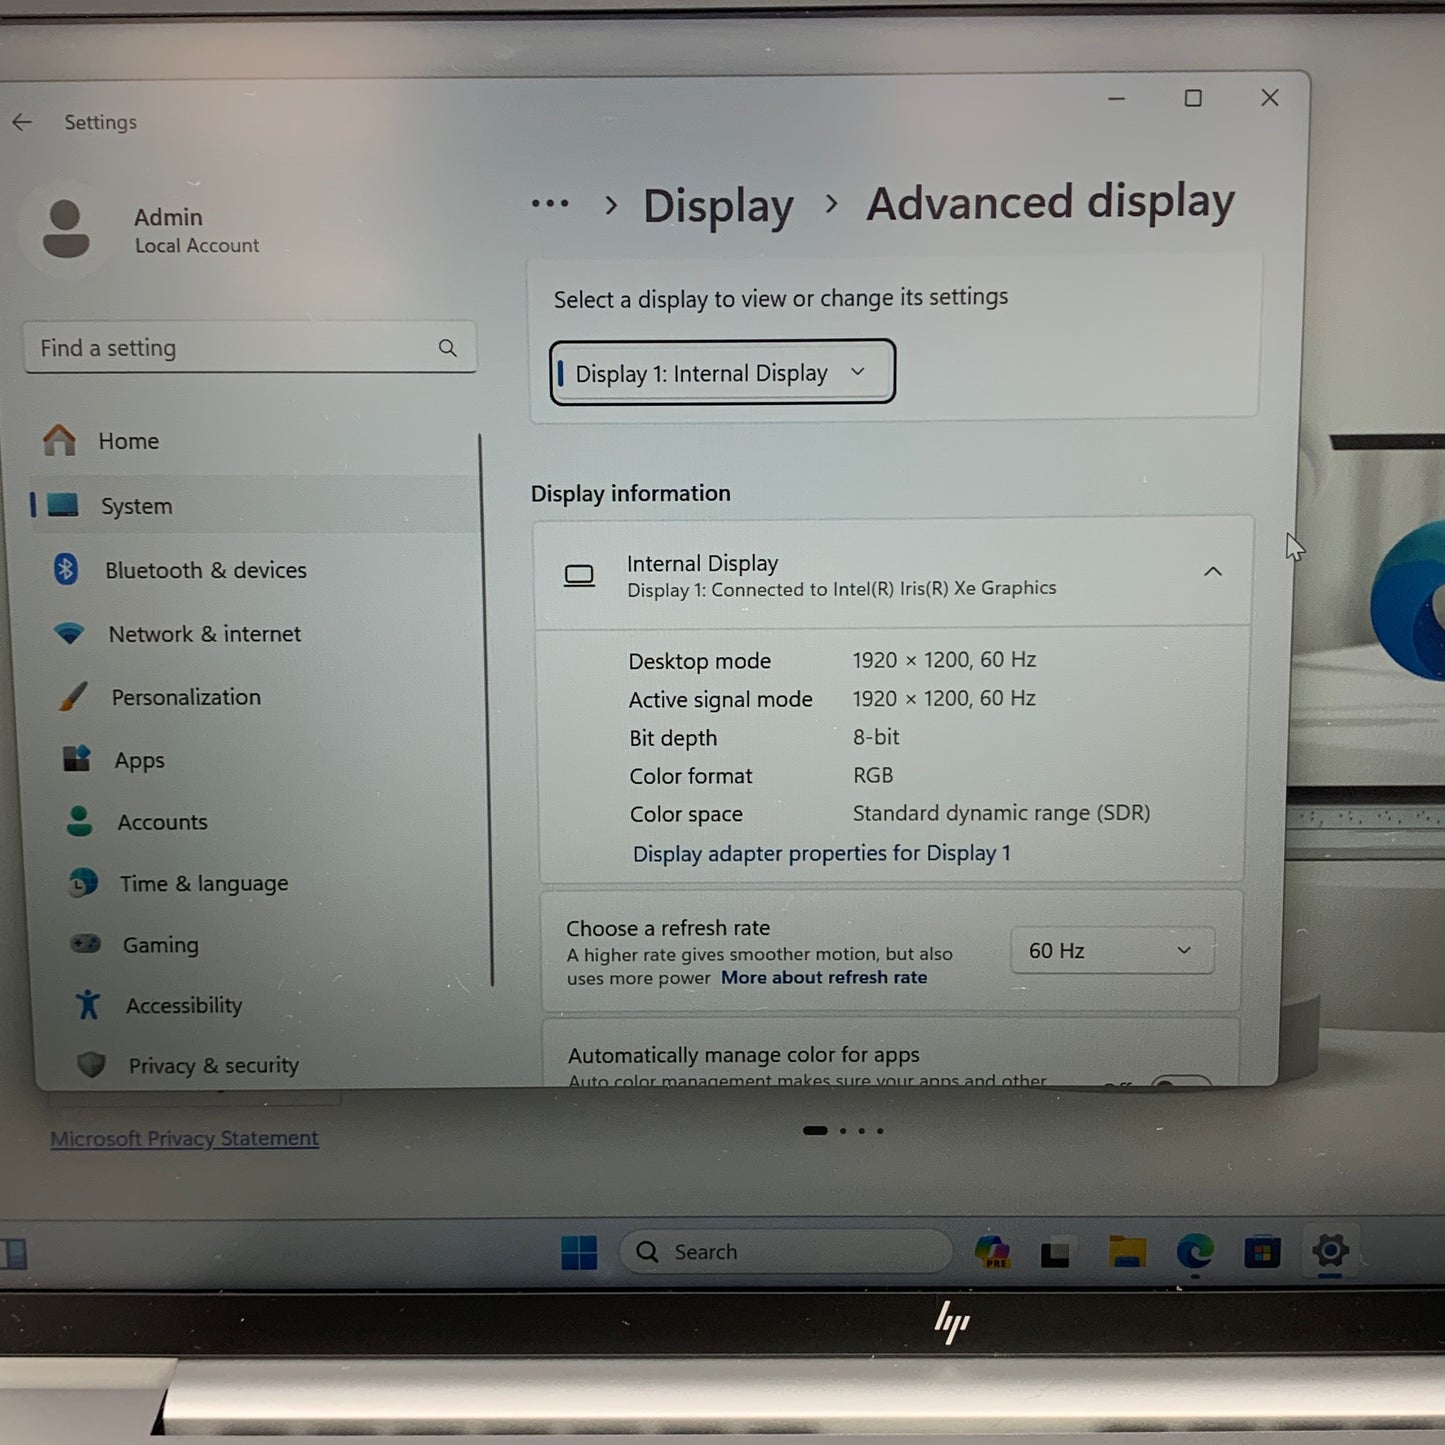Select the Network & internet sidebar icon
Viewport: 1445px width, 1445px height.
click(x=68, y=633)
